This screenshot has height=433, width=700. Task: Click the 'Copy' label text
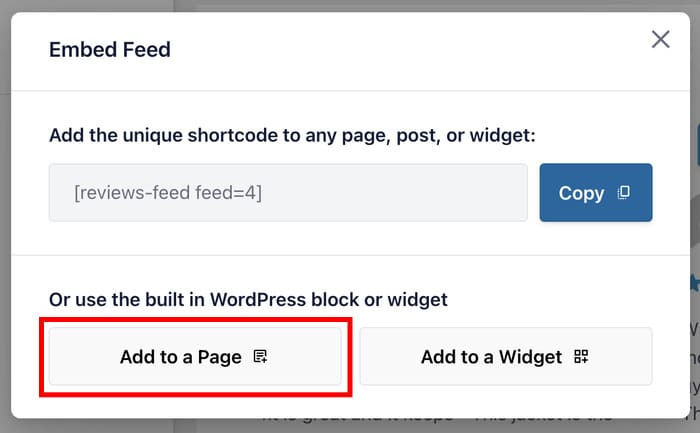click(x=581, y=193)
